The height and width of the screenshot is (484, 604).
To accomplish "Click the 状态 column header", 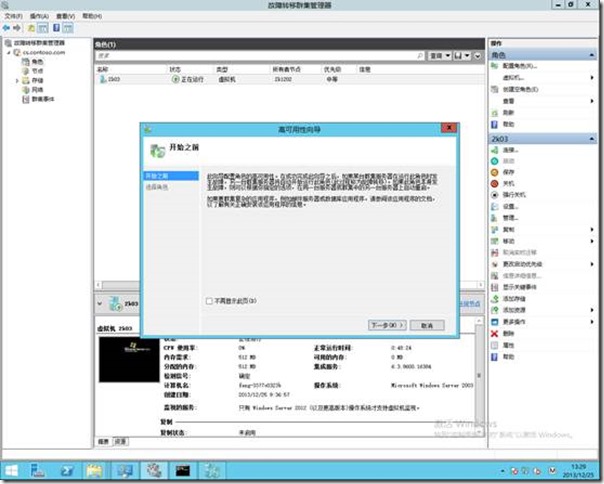I will (175, 70).
